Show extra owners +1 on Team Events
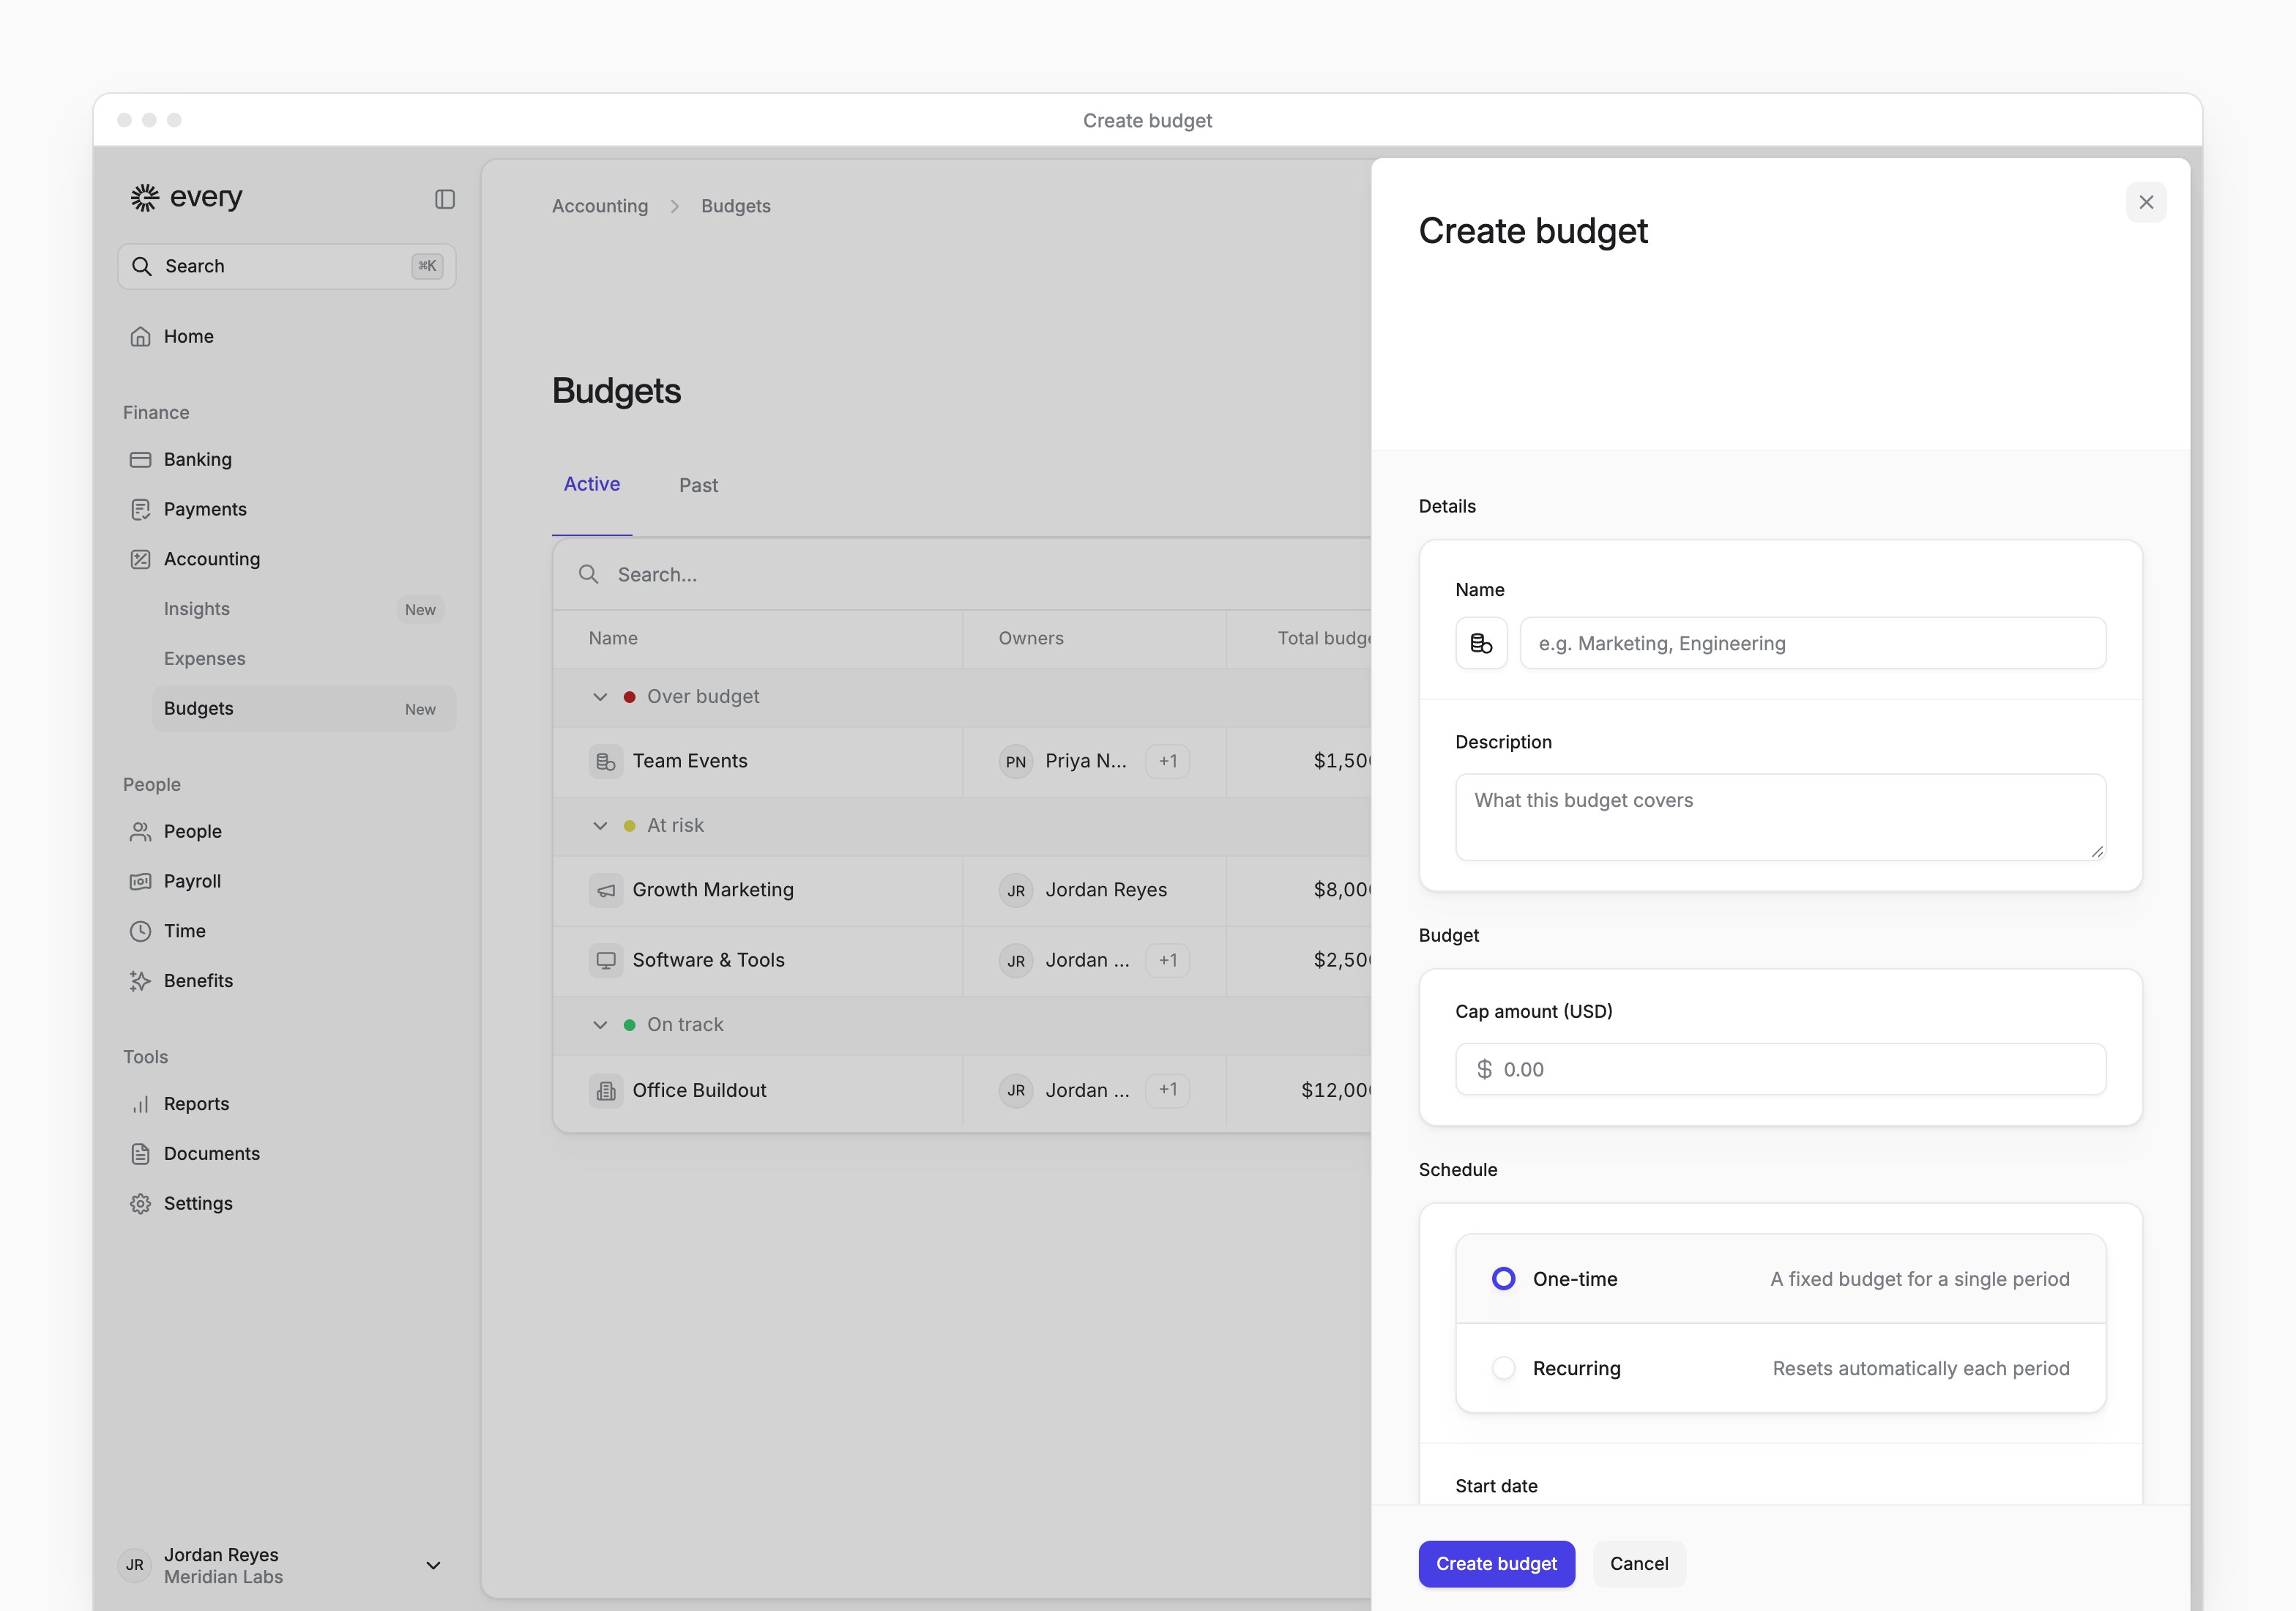2296x1611 pixels. [1167, 761]
